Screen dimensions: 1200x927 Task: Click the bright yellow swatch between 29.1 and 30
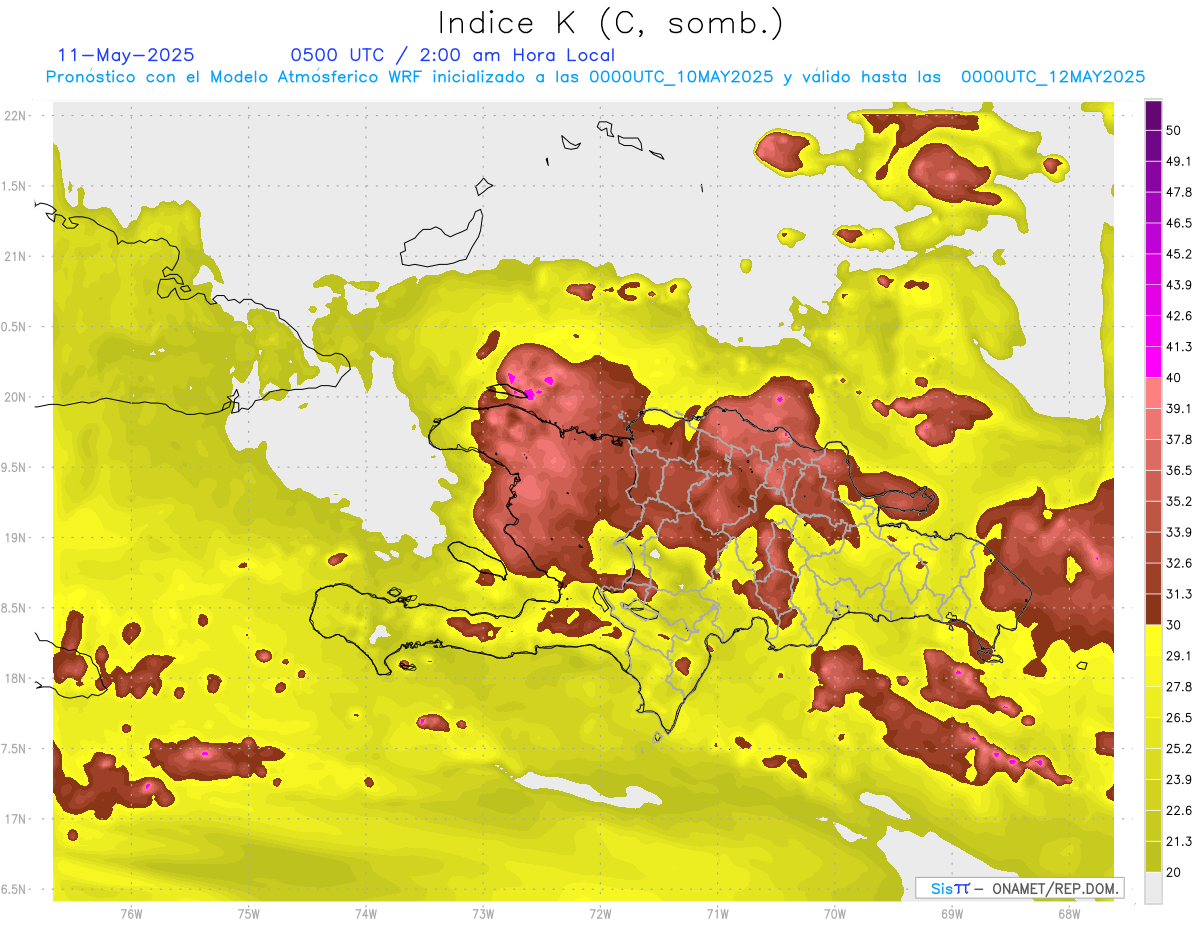[1153, 640]
